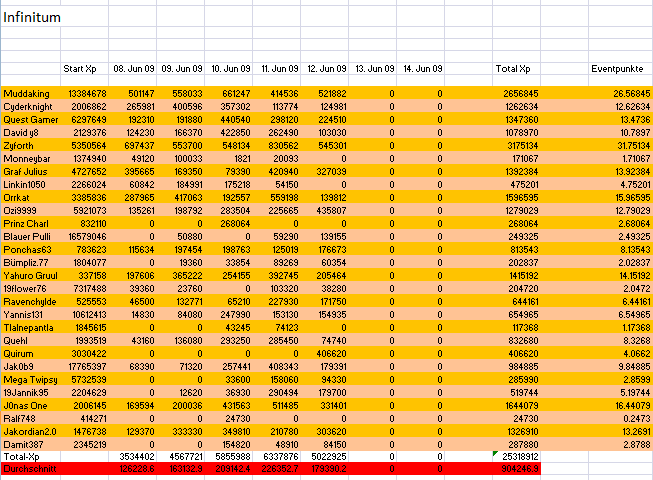Select the Durchschnitt row label
This screenshot has width=653, height=480.
coord(31,469)
